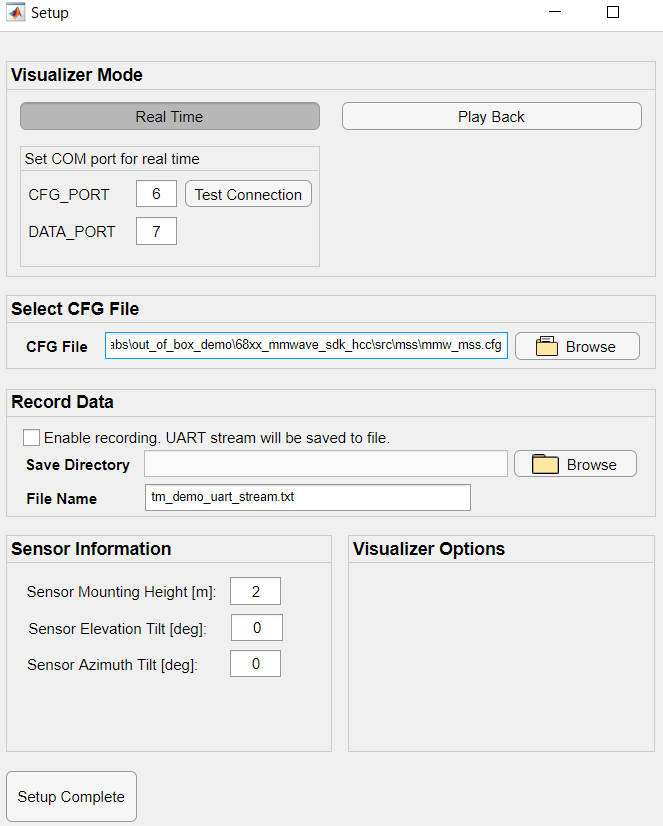The image size is (663, 826).
Task: Select Real Time visualizer mode
Action: 170,116
